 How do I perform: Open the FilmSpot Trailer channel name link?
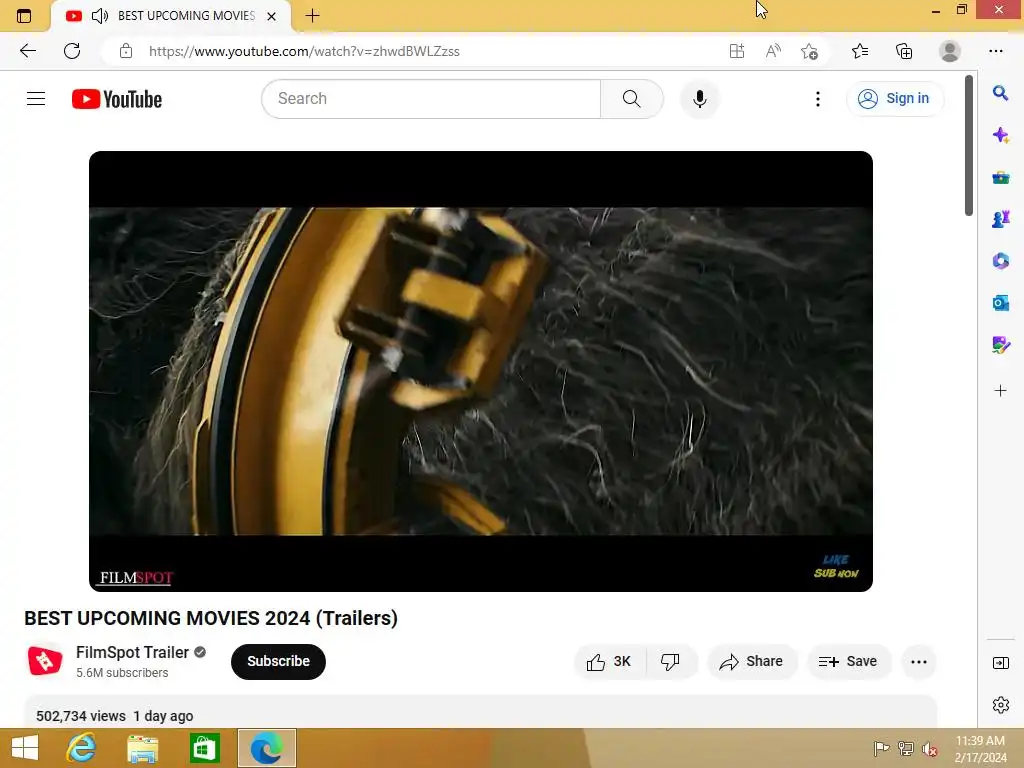pos(132,652)
